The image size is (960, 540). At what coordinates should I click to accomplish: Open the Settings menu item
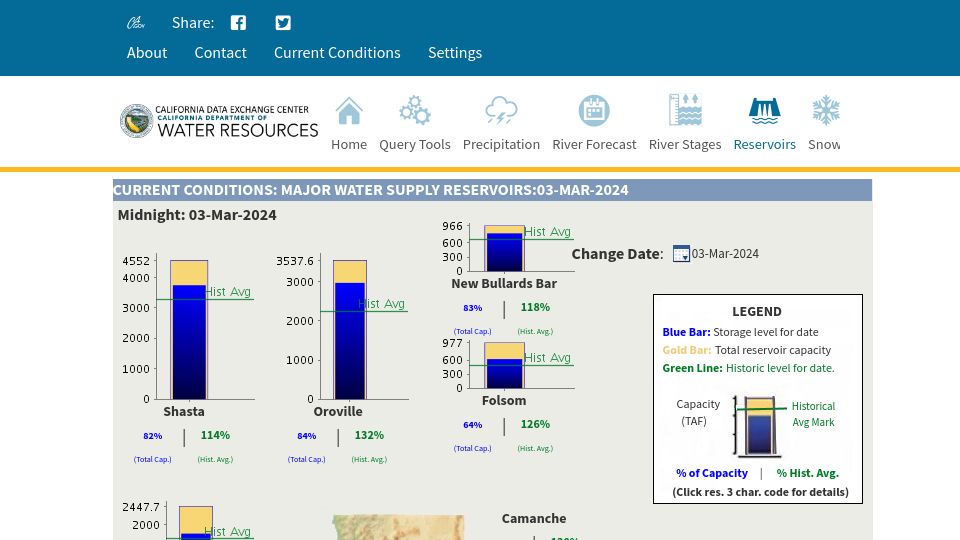tap(455, 53)
